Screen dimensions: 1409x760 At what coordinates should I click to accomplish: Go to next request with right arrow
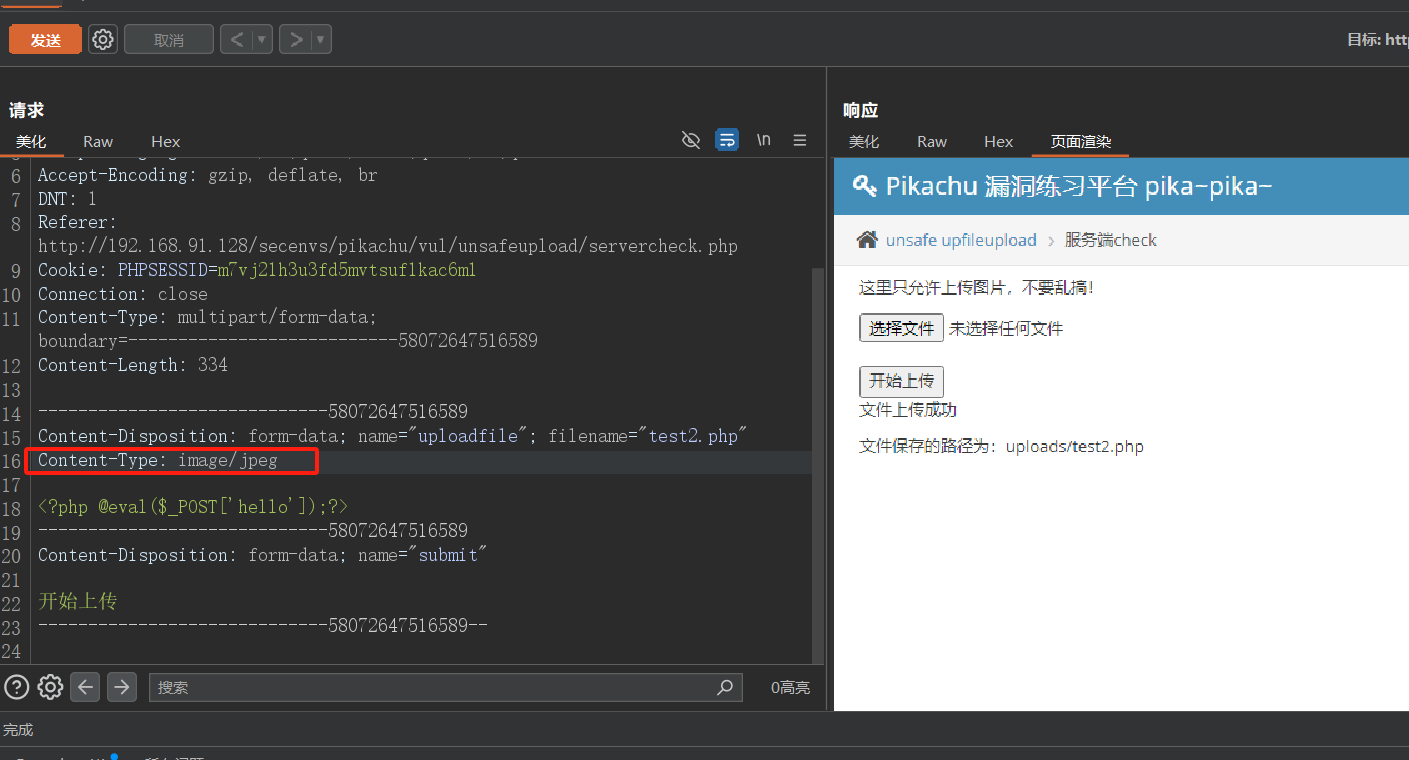click(295, 40)
